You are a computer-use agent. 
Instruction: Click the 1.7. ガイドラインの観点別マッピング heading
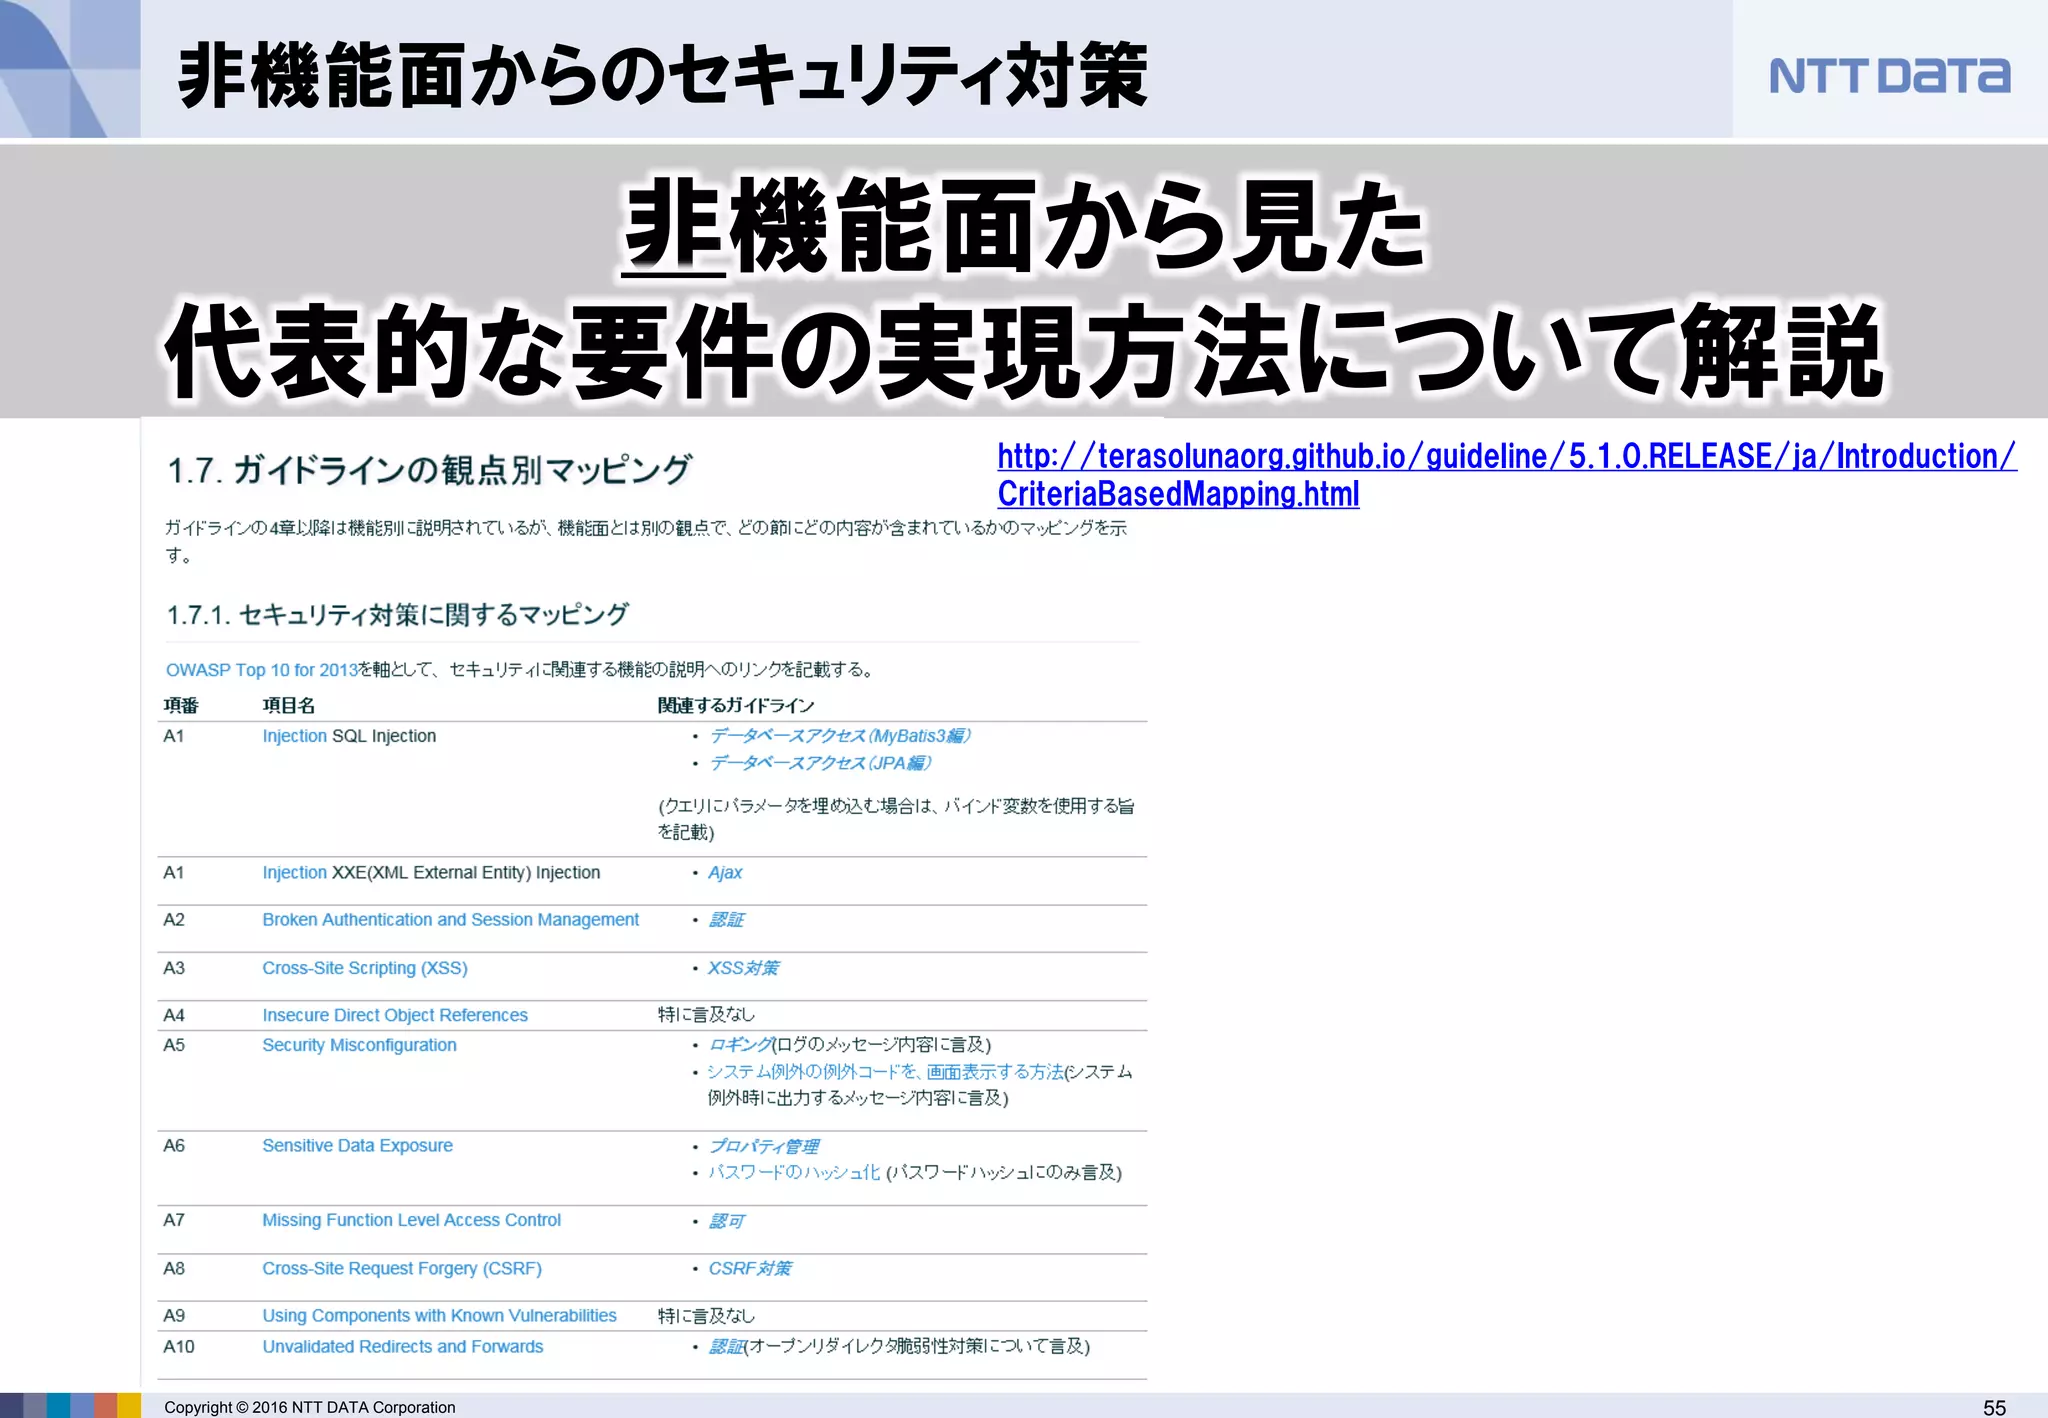429,470
